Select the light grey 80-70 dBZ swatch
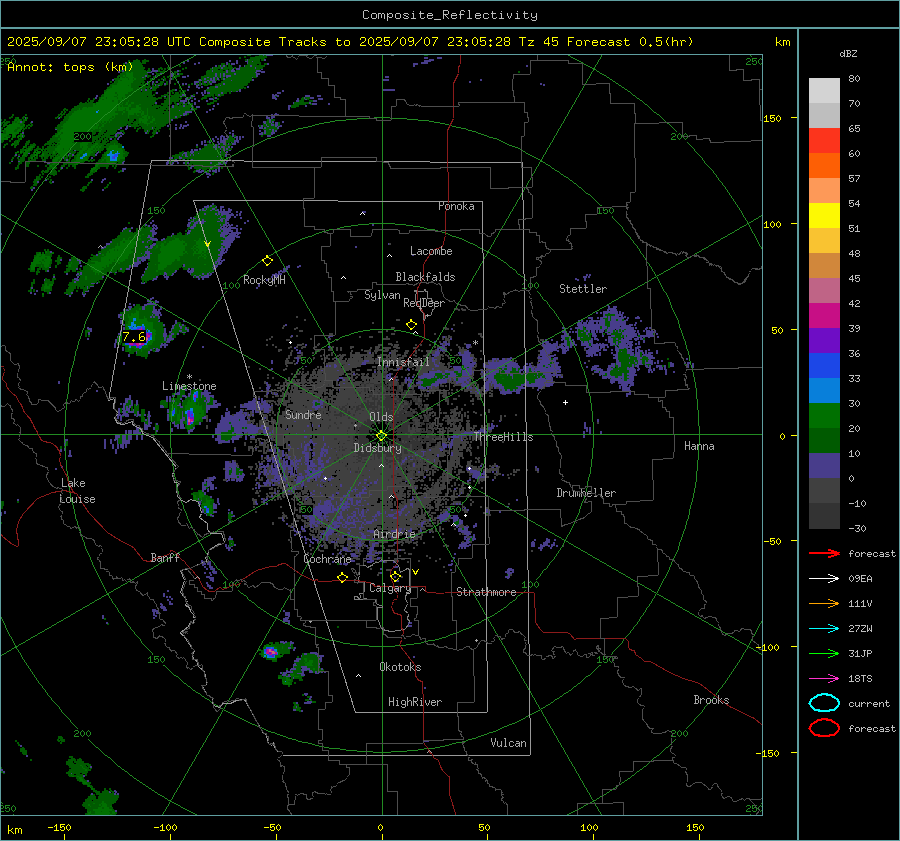Screen dimensions: 900x841 824,91
